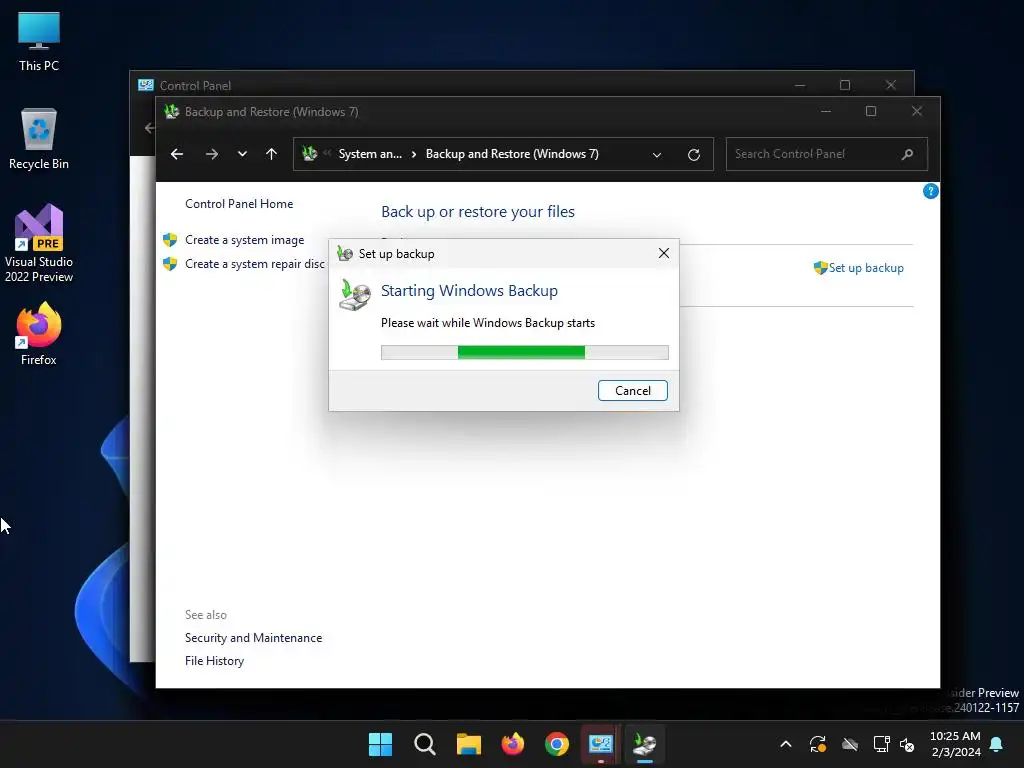Launch Google Chrome from the taskbar
The width and height of the screenshot is (1024, 768).
tap(556, 744)
